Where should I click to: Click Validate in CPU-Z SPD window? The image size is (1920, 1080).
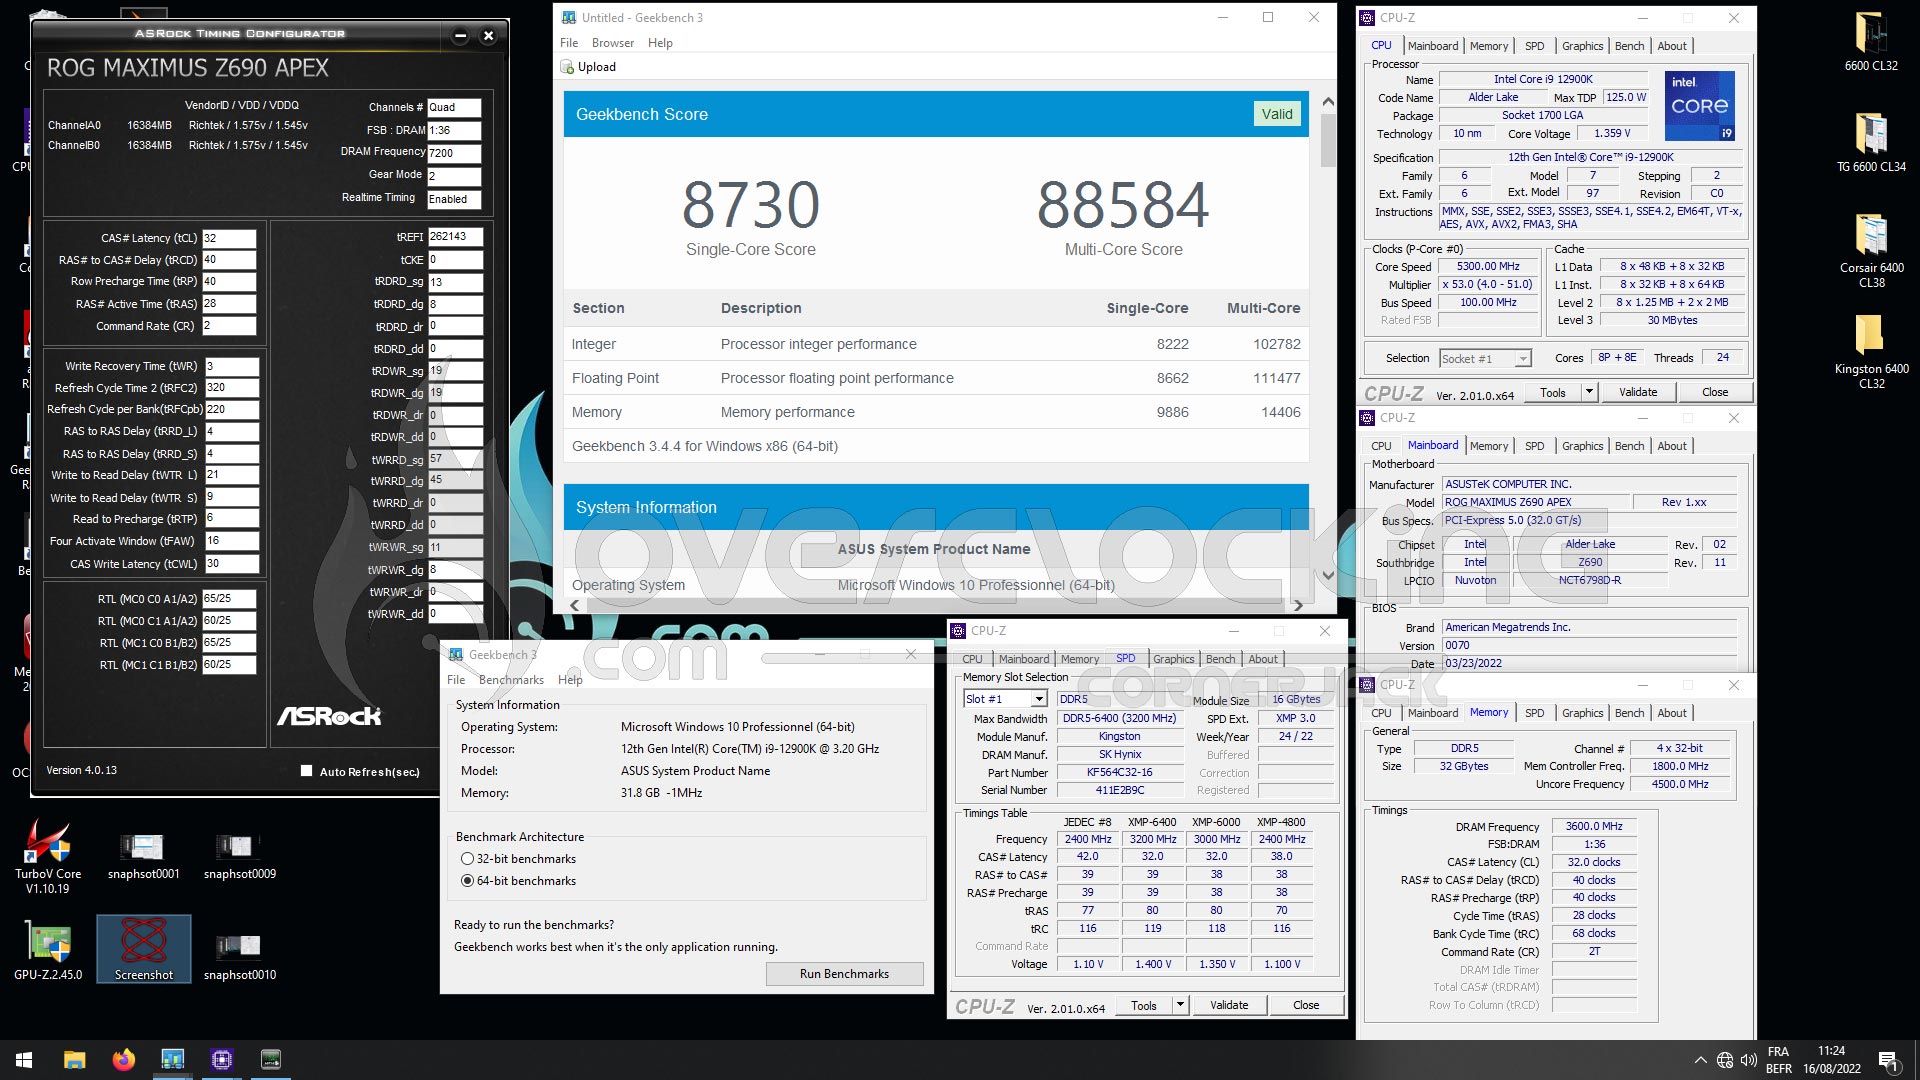1229,1005
